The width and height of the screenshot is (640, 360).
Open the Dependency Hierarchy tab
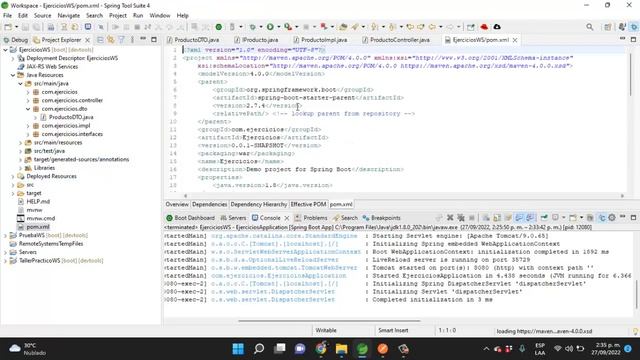click(258, 204)
